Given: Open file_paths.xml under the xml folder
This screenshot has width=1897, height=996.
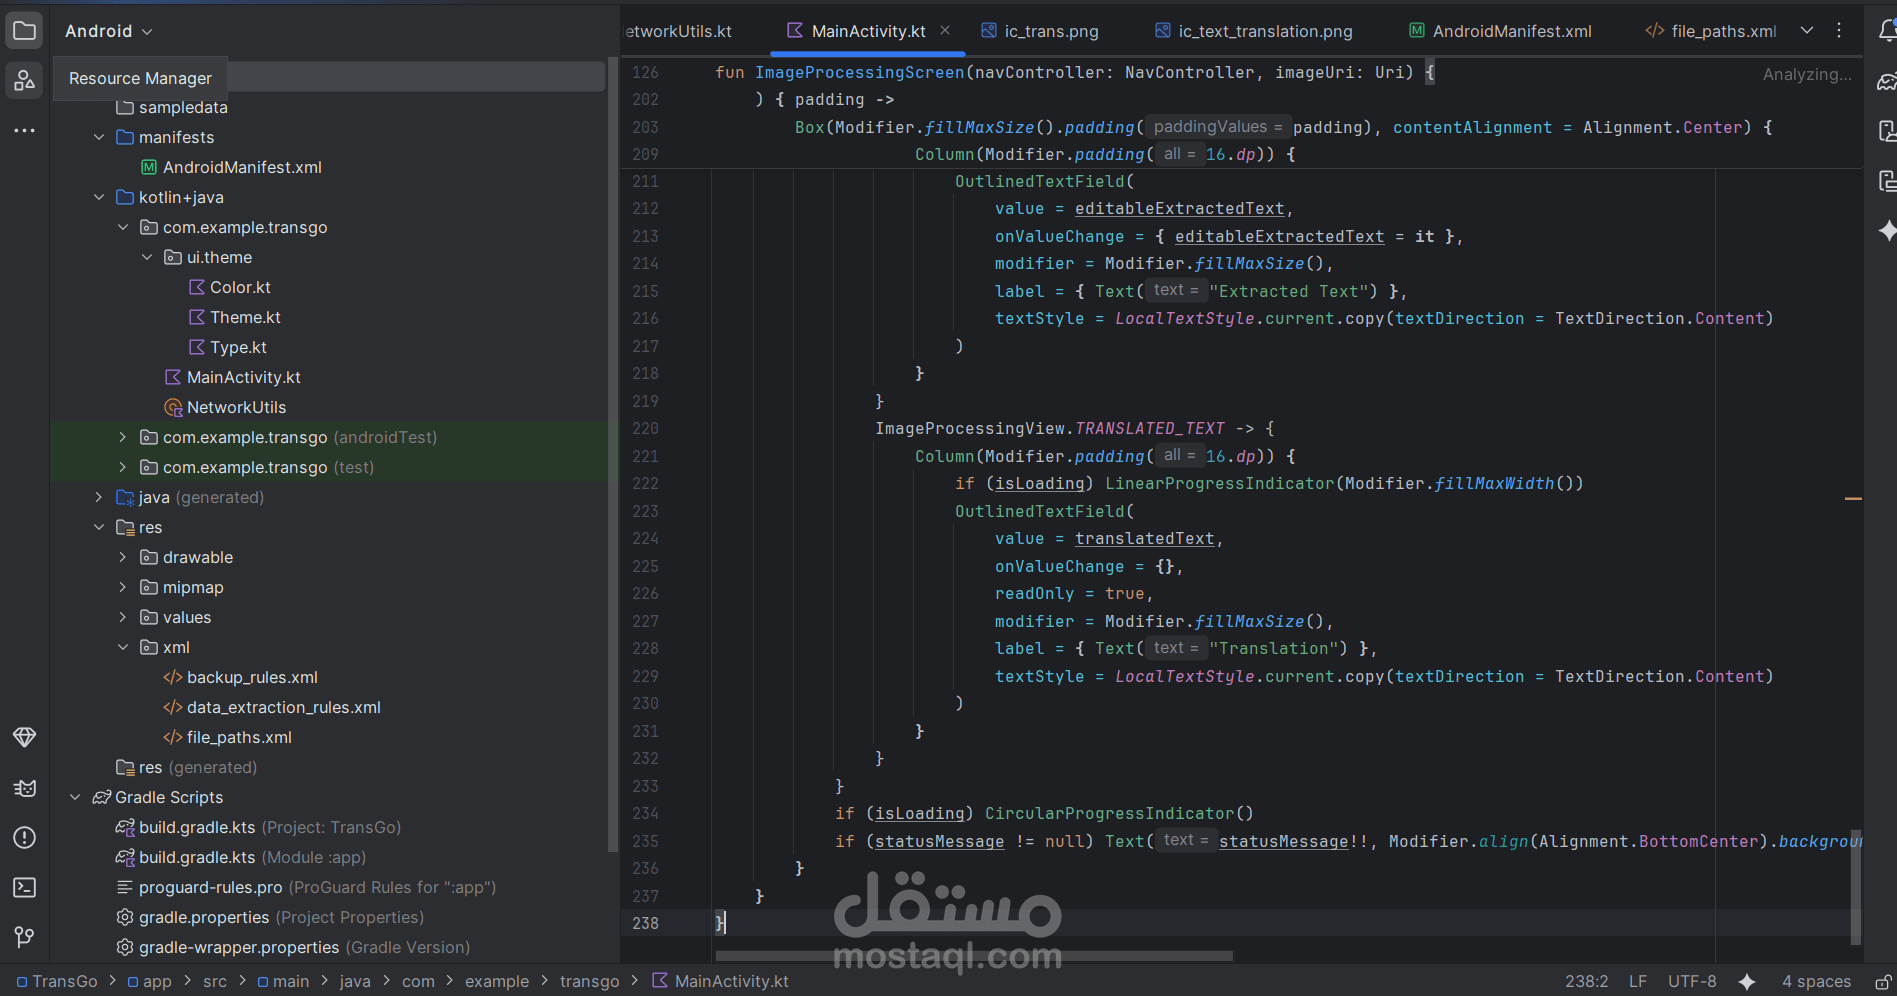Looking at the screenshot, I should pos(239,737).
